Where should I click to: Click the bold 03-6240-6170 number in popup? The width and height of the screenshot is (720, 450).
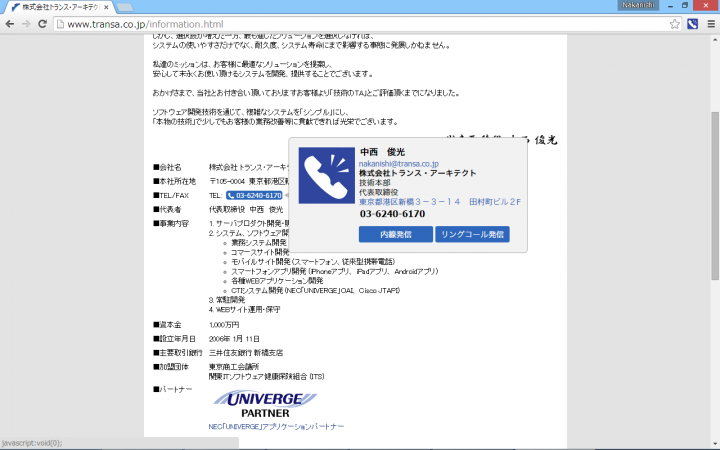[x=392, y=214]
